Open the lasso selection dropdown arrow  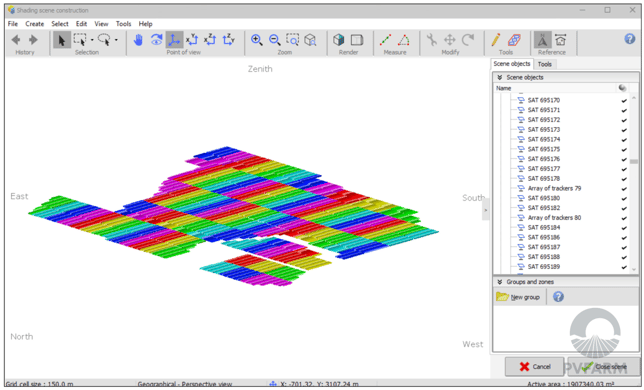pos(116,40)
